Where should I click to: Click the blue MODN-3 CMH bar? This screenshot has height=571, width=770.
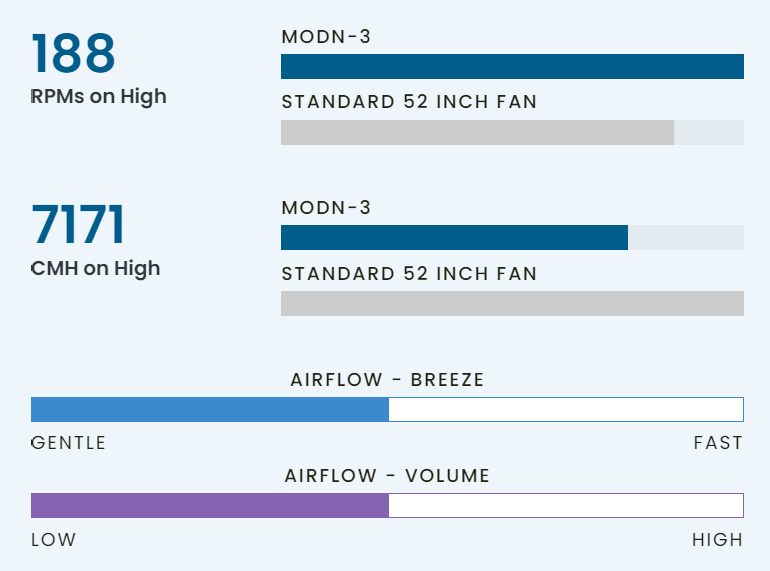point(454,238)
